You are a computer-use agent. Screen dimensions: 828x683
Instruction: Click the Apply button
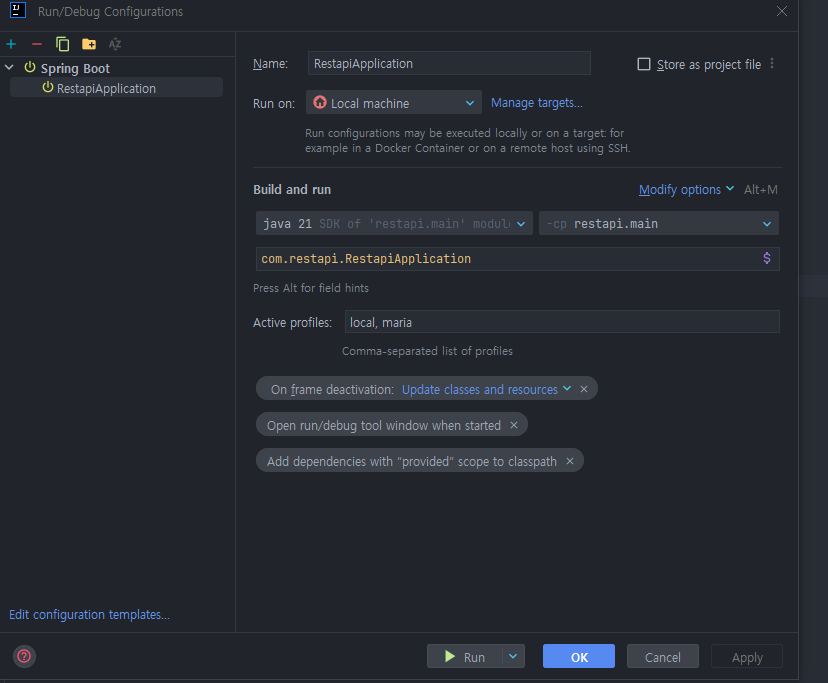747,657
